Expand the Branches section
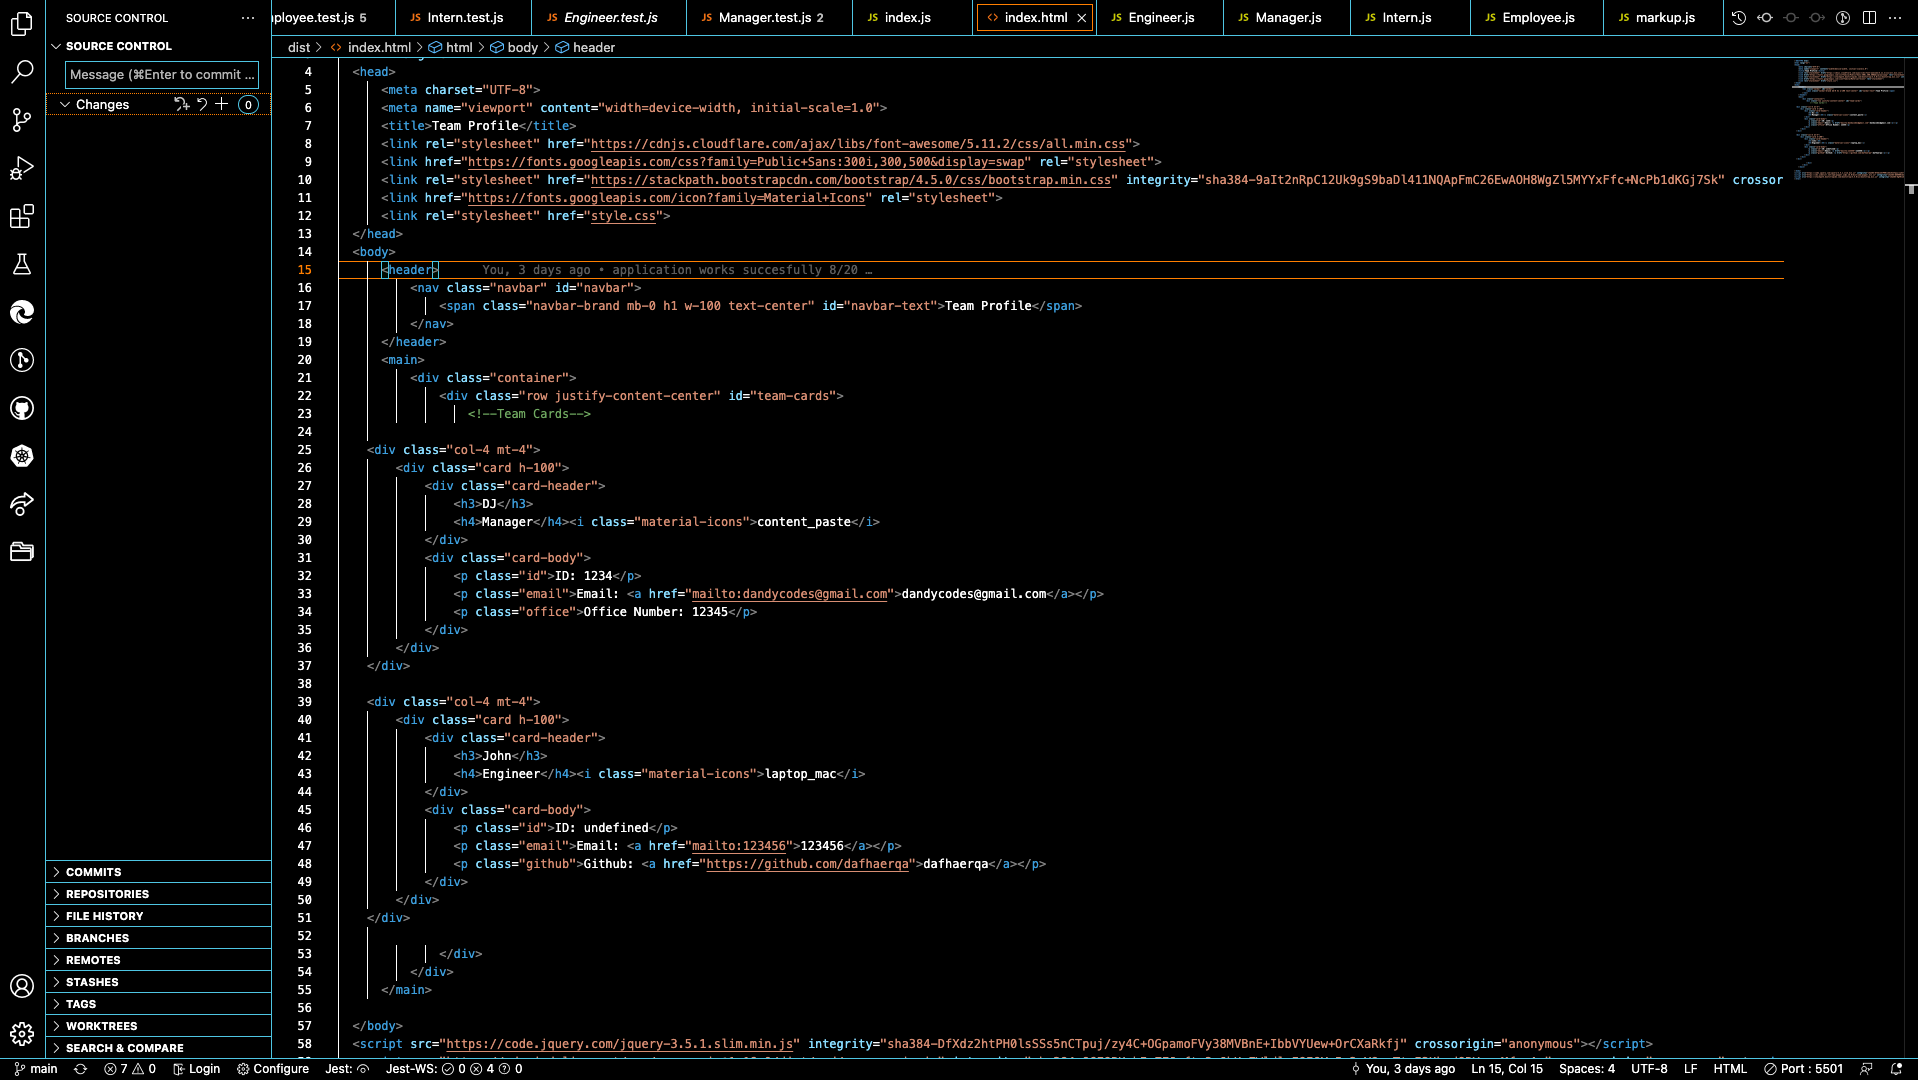This screenshot has height=1080, width=1918. [x=95, y=937]
